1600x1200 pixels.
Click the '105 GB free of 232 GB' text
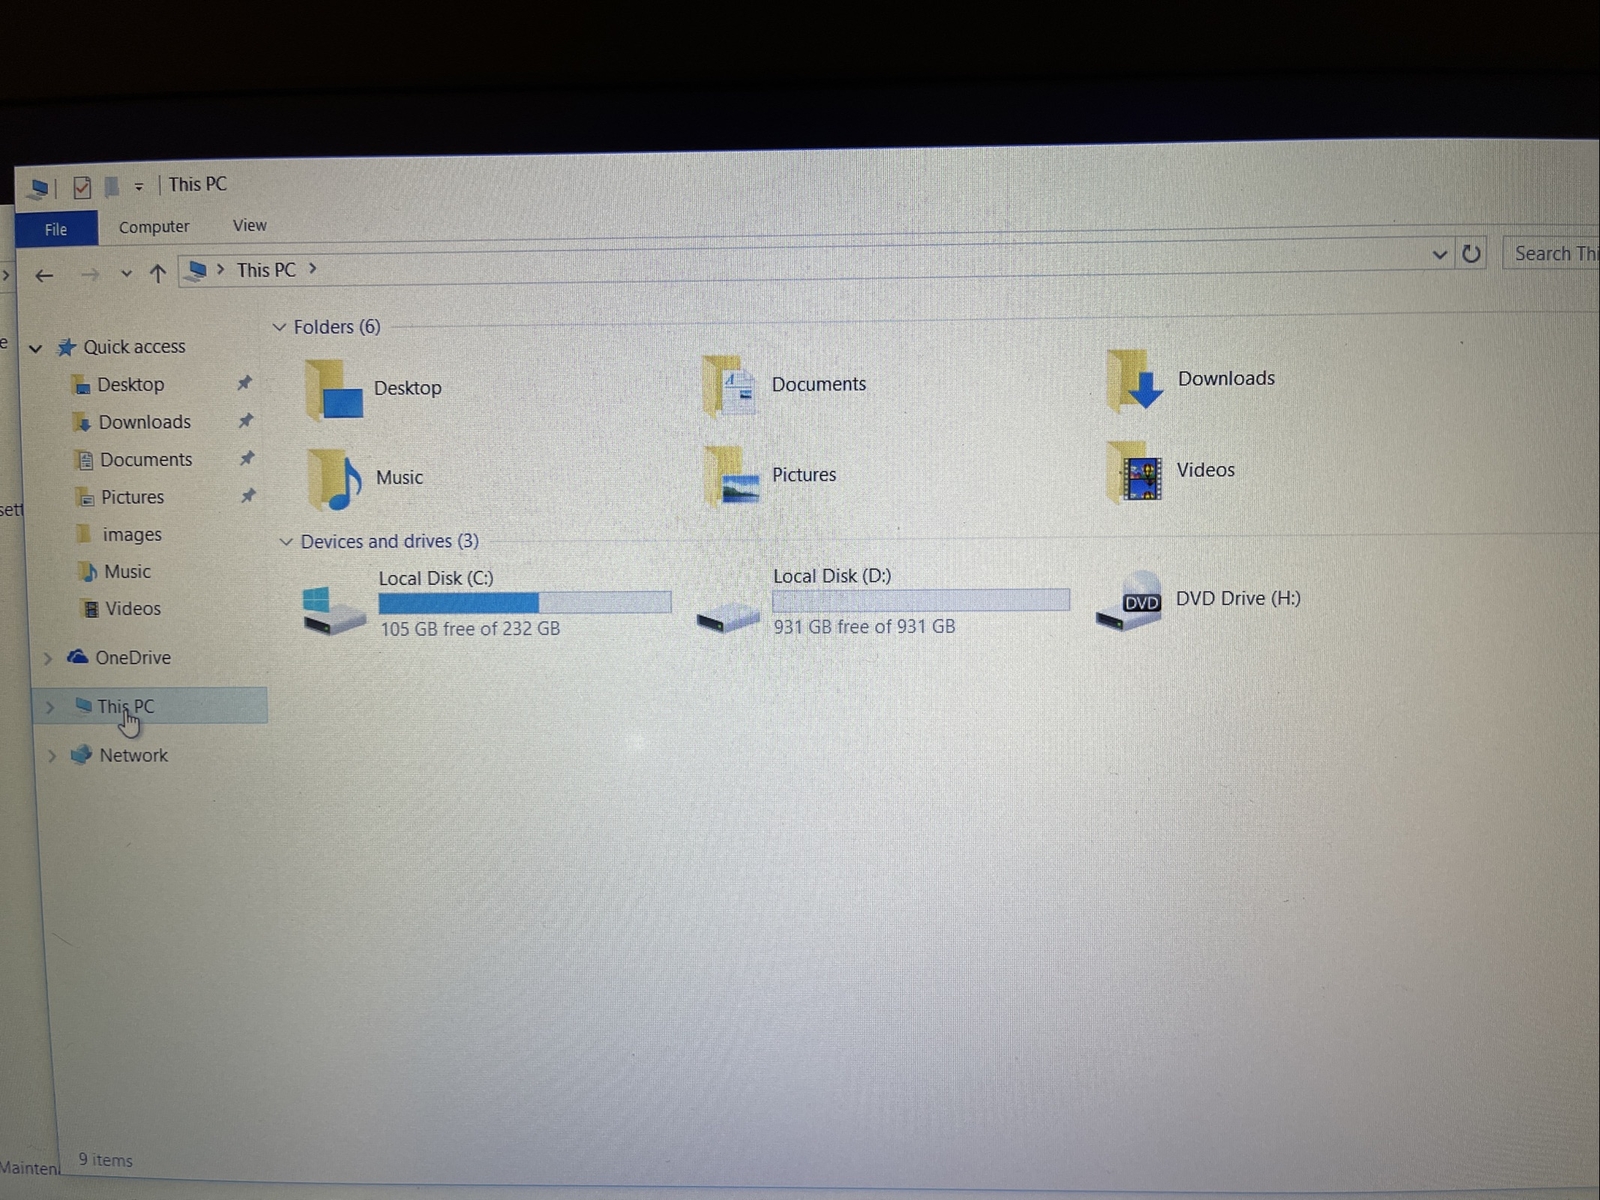[x=470, y=629]
